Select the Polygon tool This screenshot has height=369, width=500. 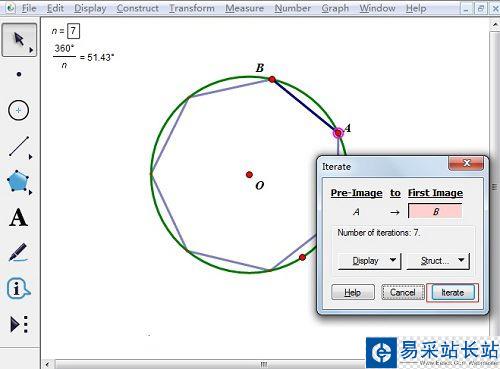[x=18, y=182]
